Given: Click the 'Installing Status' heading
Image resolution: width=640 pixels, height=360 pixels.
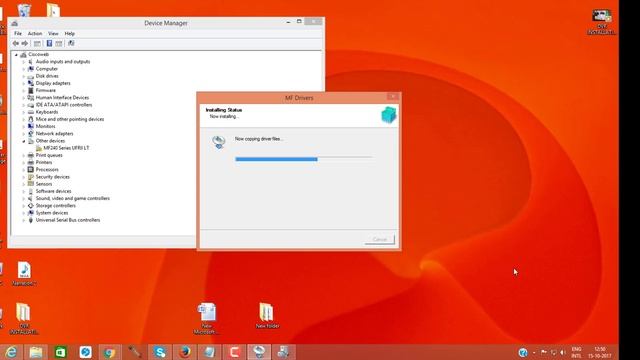Looking at the screenshot, I should [x=224, y=110].
